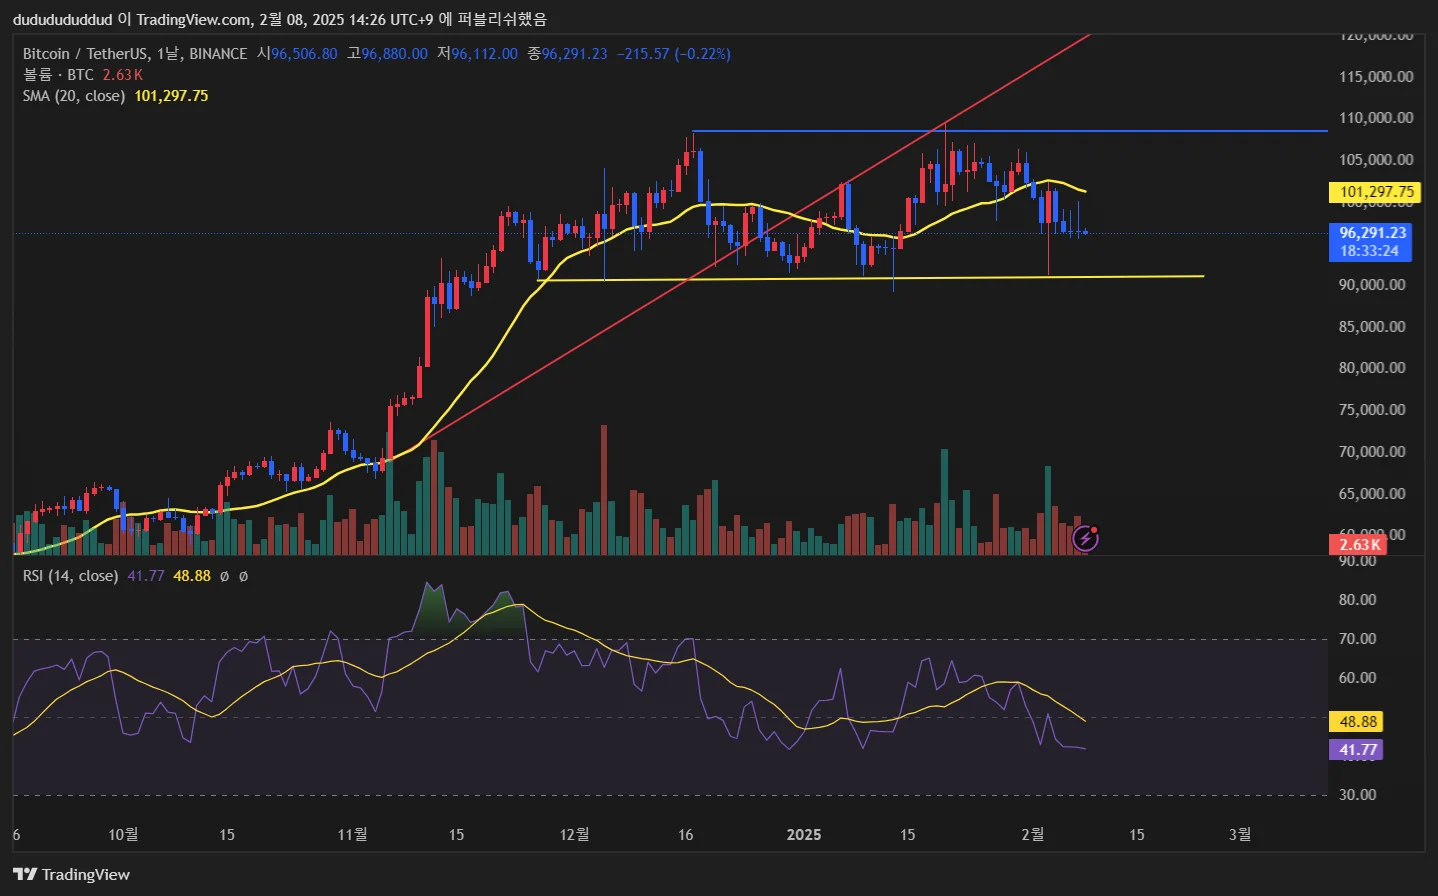This screenshot has height=896, width=1438.
Task: Click the 65,000.00 price axis label
Action: click(x=1372, y=494)
